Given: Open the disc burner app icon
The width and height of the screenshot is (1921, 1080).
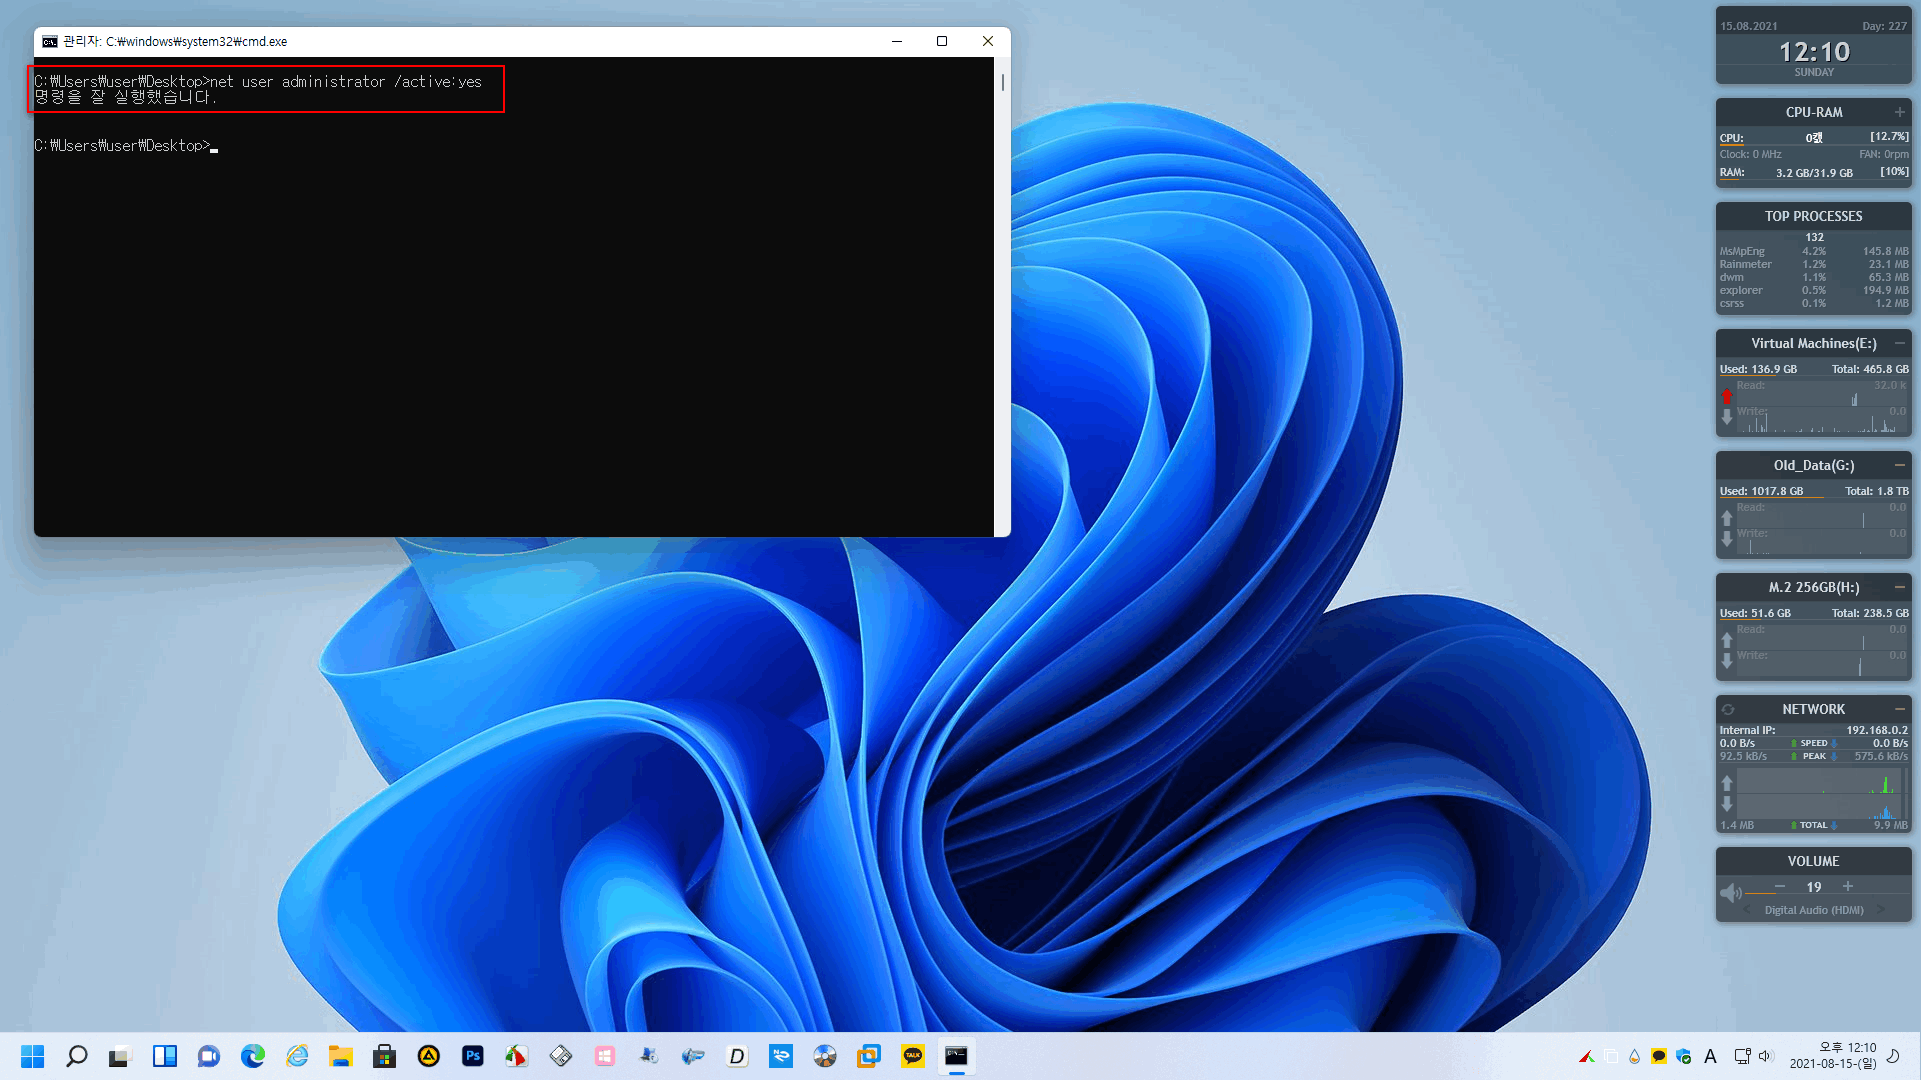Looking at the screenshot, I should [825, 1056].
